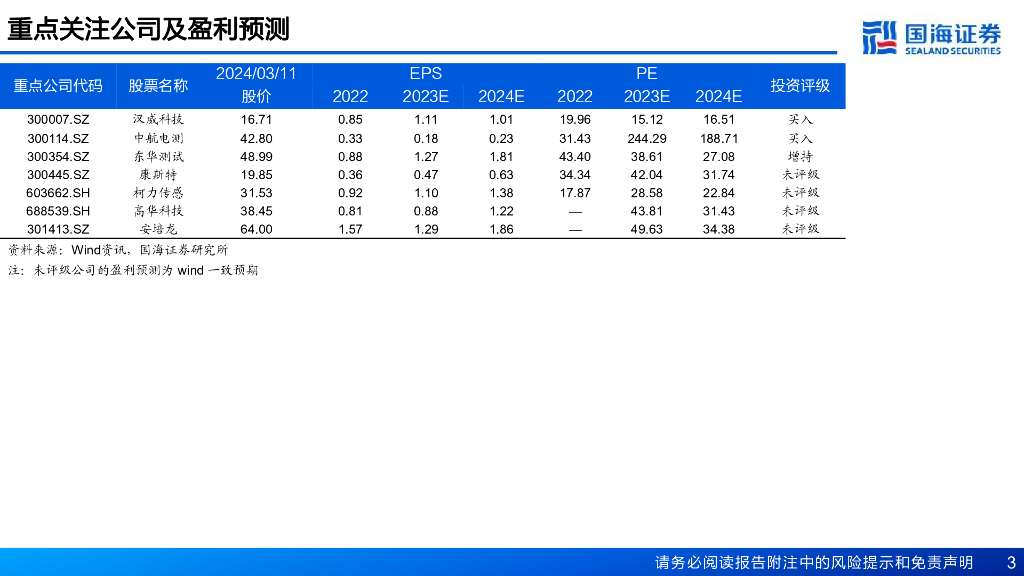Click stock name 柯力传感
Viewport: 1024px width, 576px height.
(x=158, y=193)
